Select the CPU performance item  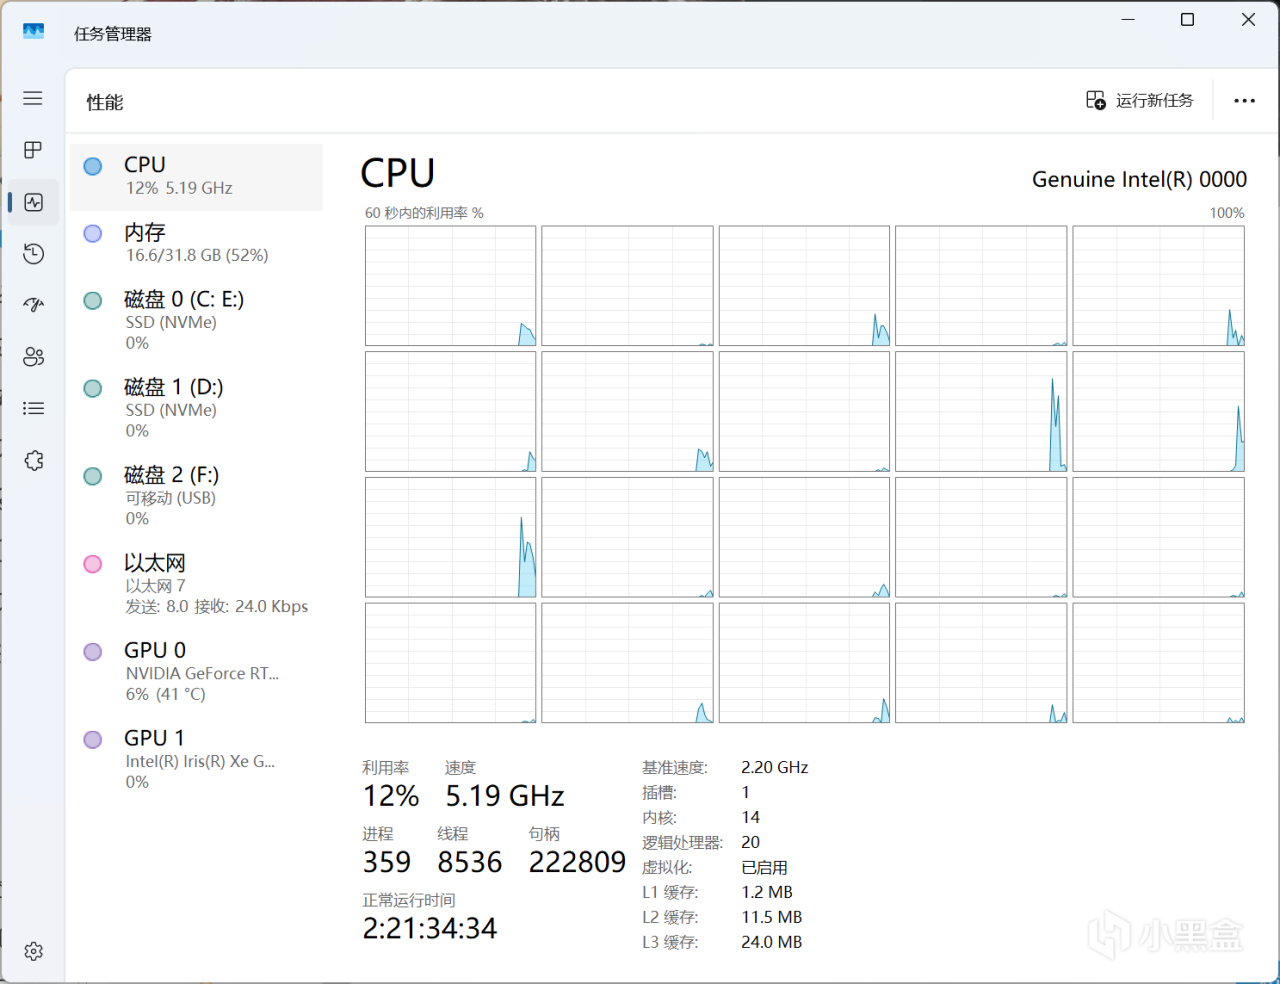196,176
